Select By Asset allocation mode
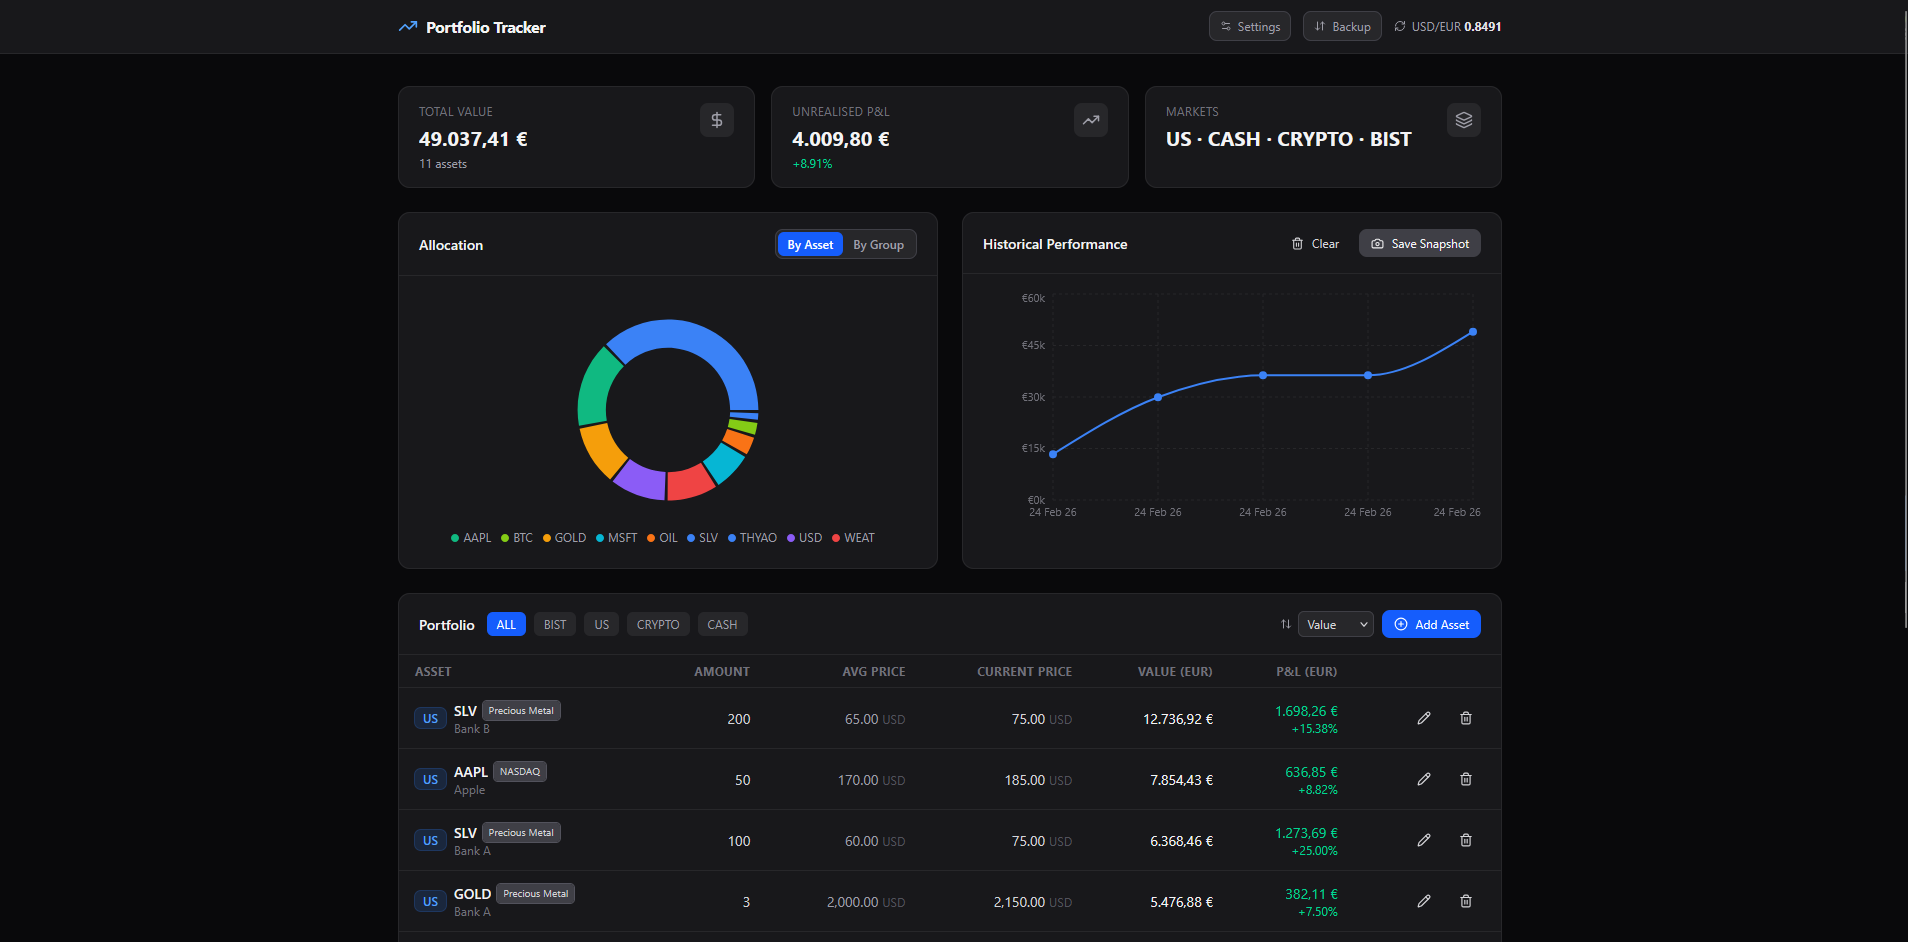The width and height of the screenshot is (1908, 942). [809, 244]
